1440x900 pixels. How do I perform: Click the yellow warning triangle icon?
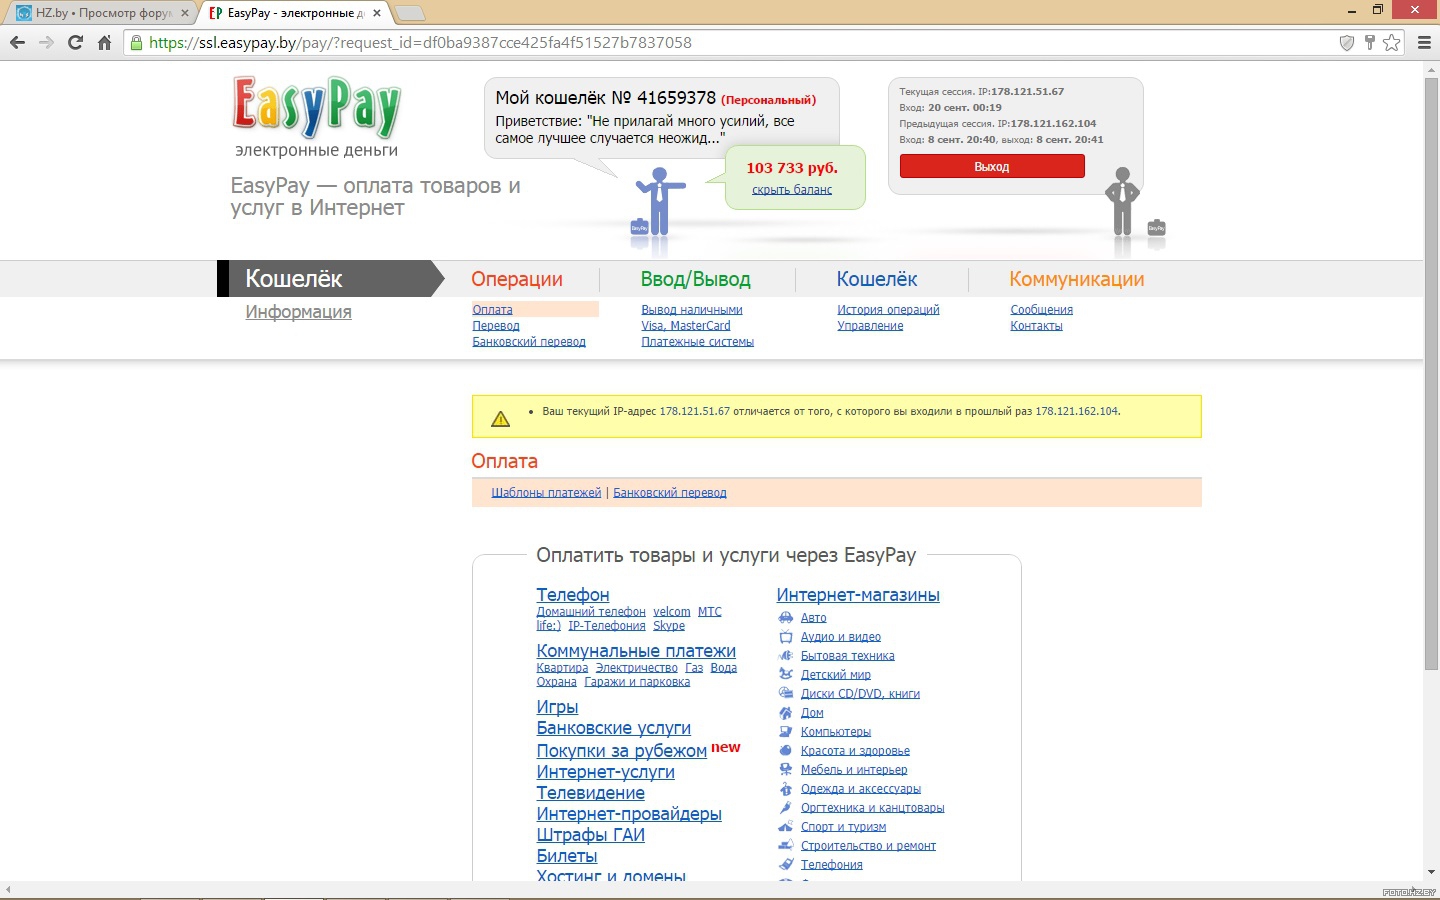[x=501, y=419]
